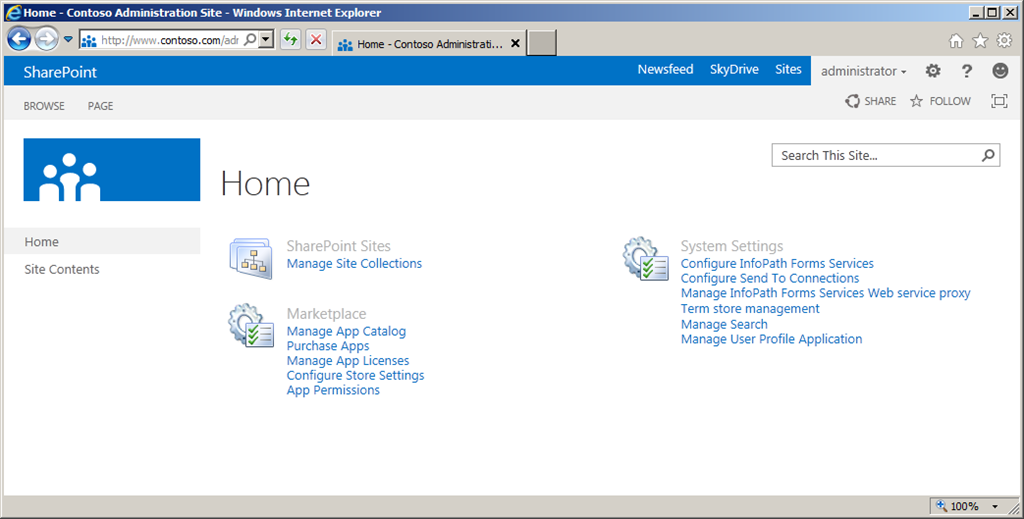Click the site search magnifier icon
Screen dimensions: 1024x519
click(989, 155)
